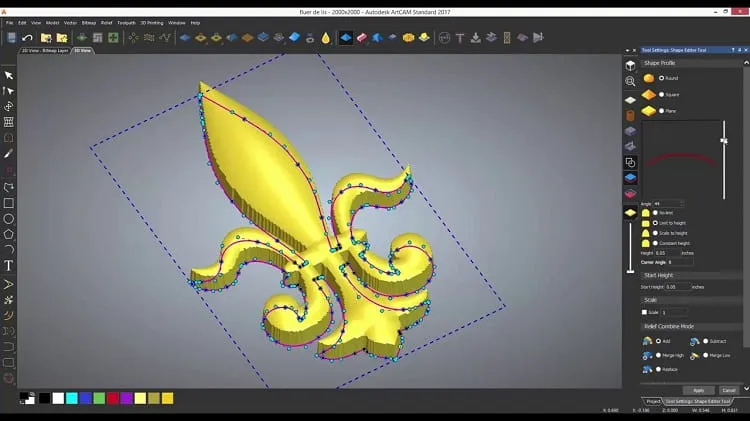This screenshot has height=421, width=750.
Task: Click the water drop smoothing icon
Action: point(326,38)
